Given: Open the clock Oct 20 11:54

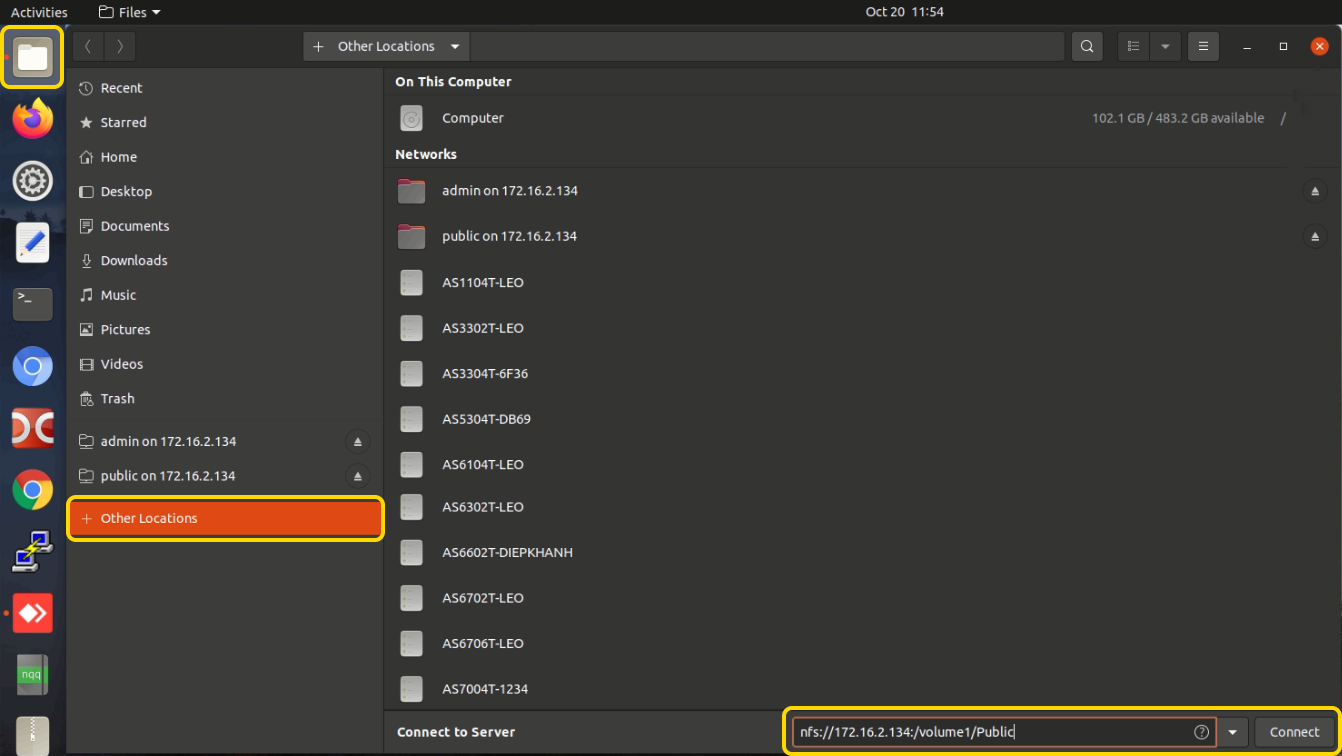Looking at the screenshot, I should click(904, 12).
